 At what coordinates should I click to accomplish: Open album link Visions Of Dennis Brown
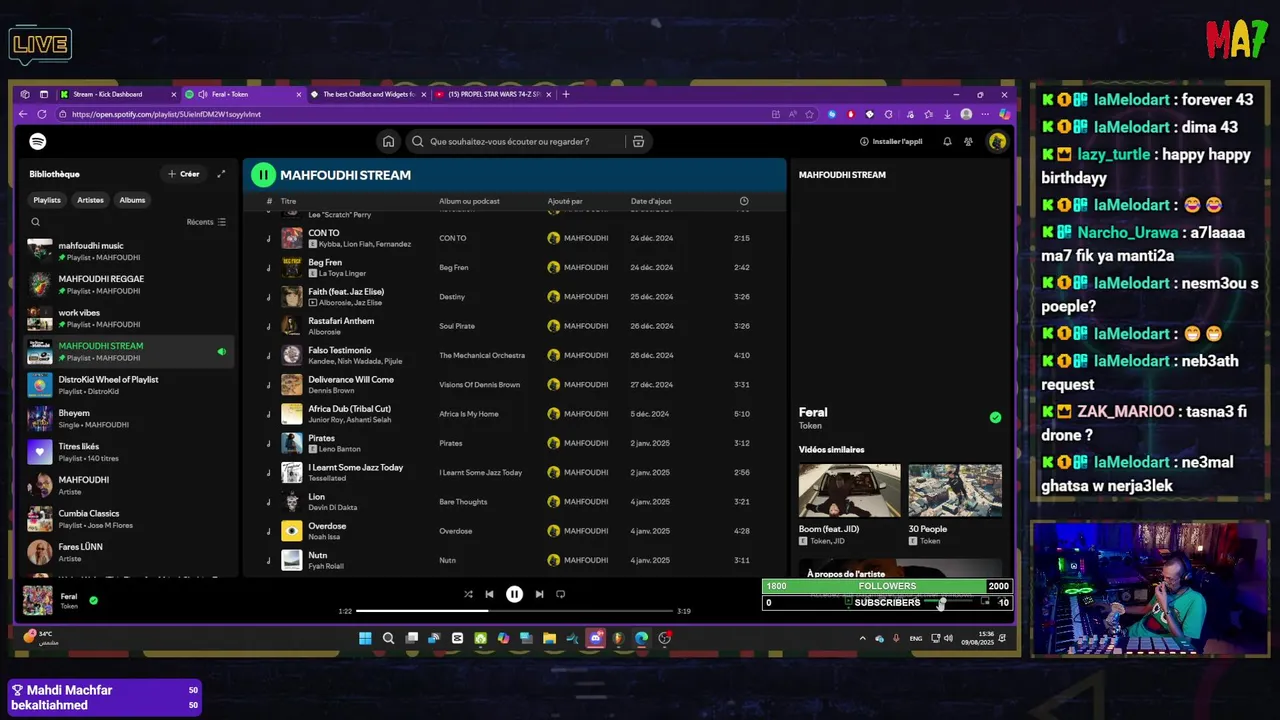(x=480, y=385)
